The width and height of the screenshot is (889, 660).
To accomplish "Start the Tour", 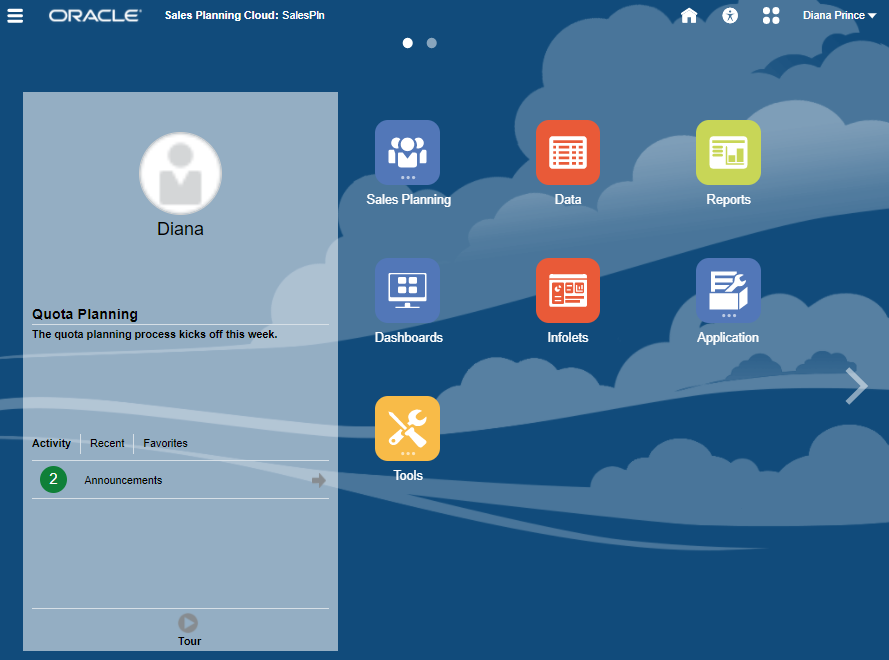I will [188, 623].
